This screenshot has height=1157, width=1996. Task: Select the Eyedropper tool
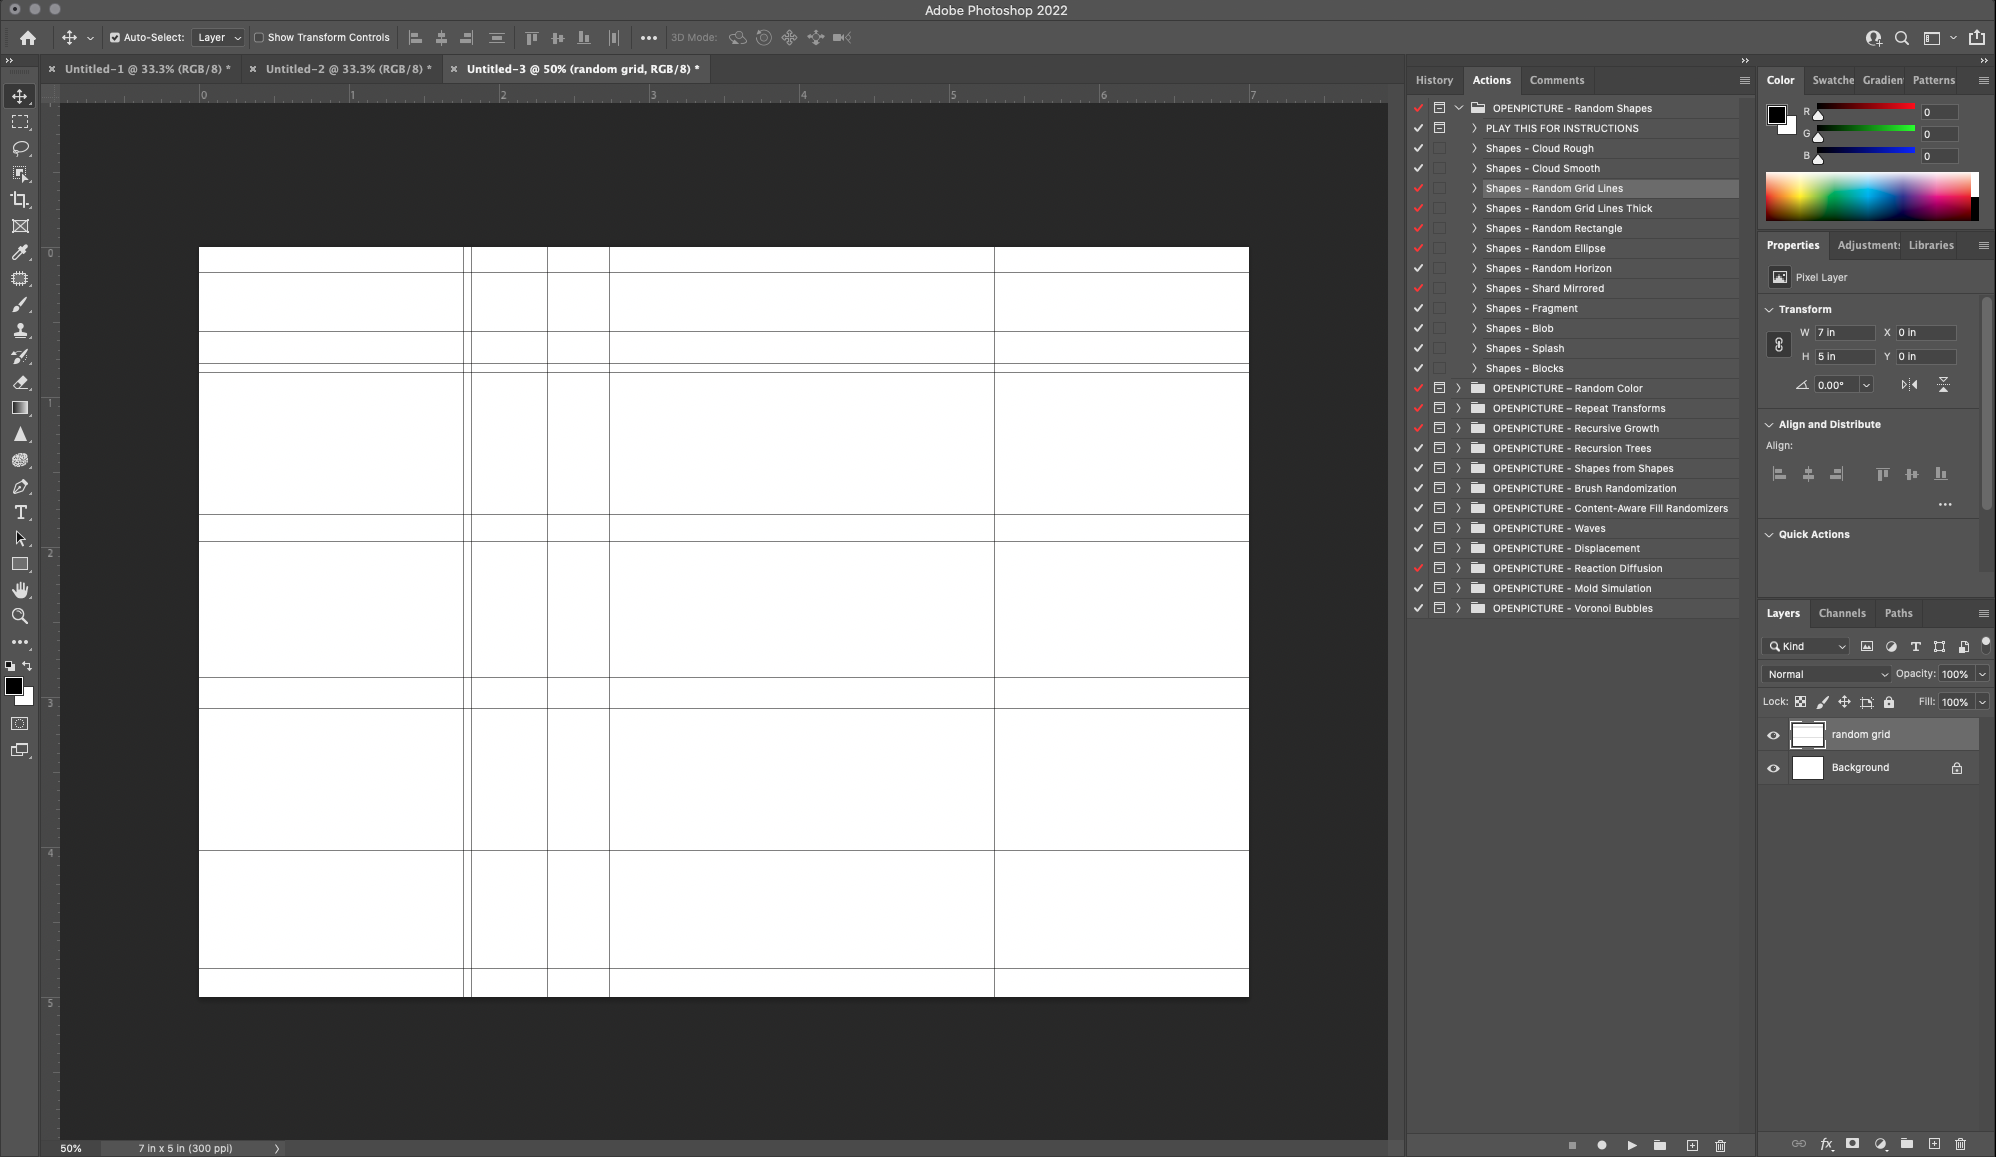(20, 252)
